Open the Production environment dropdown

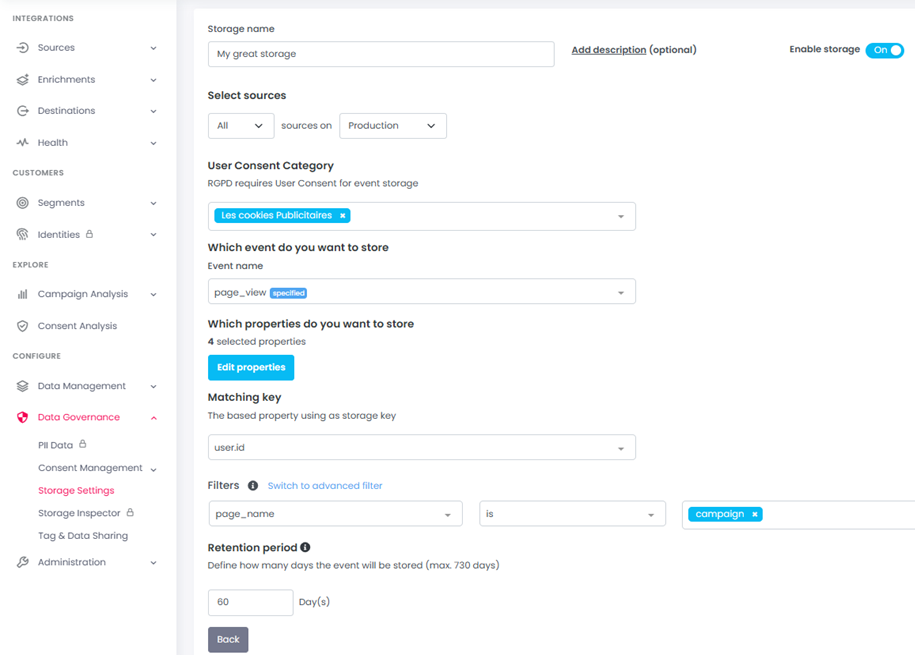[392, 126]
